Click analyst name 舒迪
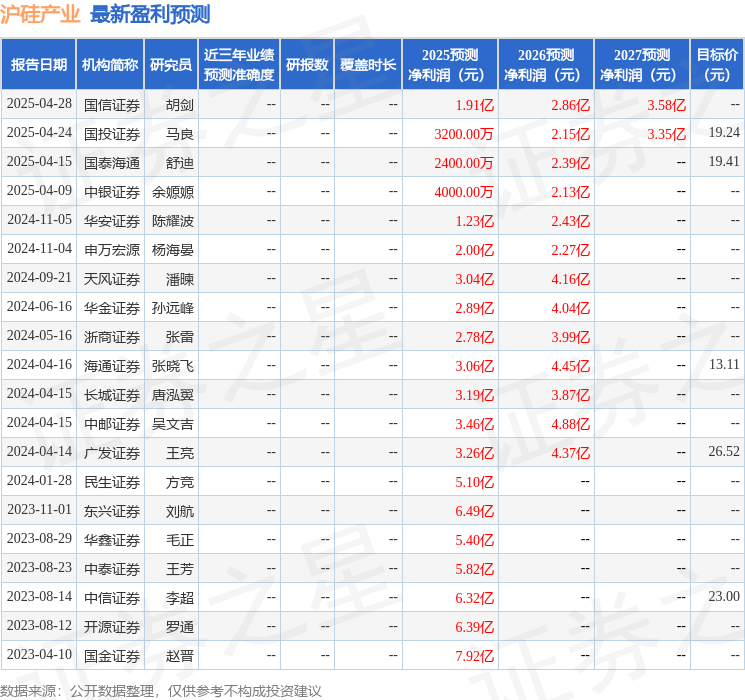Viewport: 745px width, 700px height. click(180, 163)
